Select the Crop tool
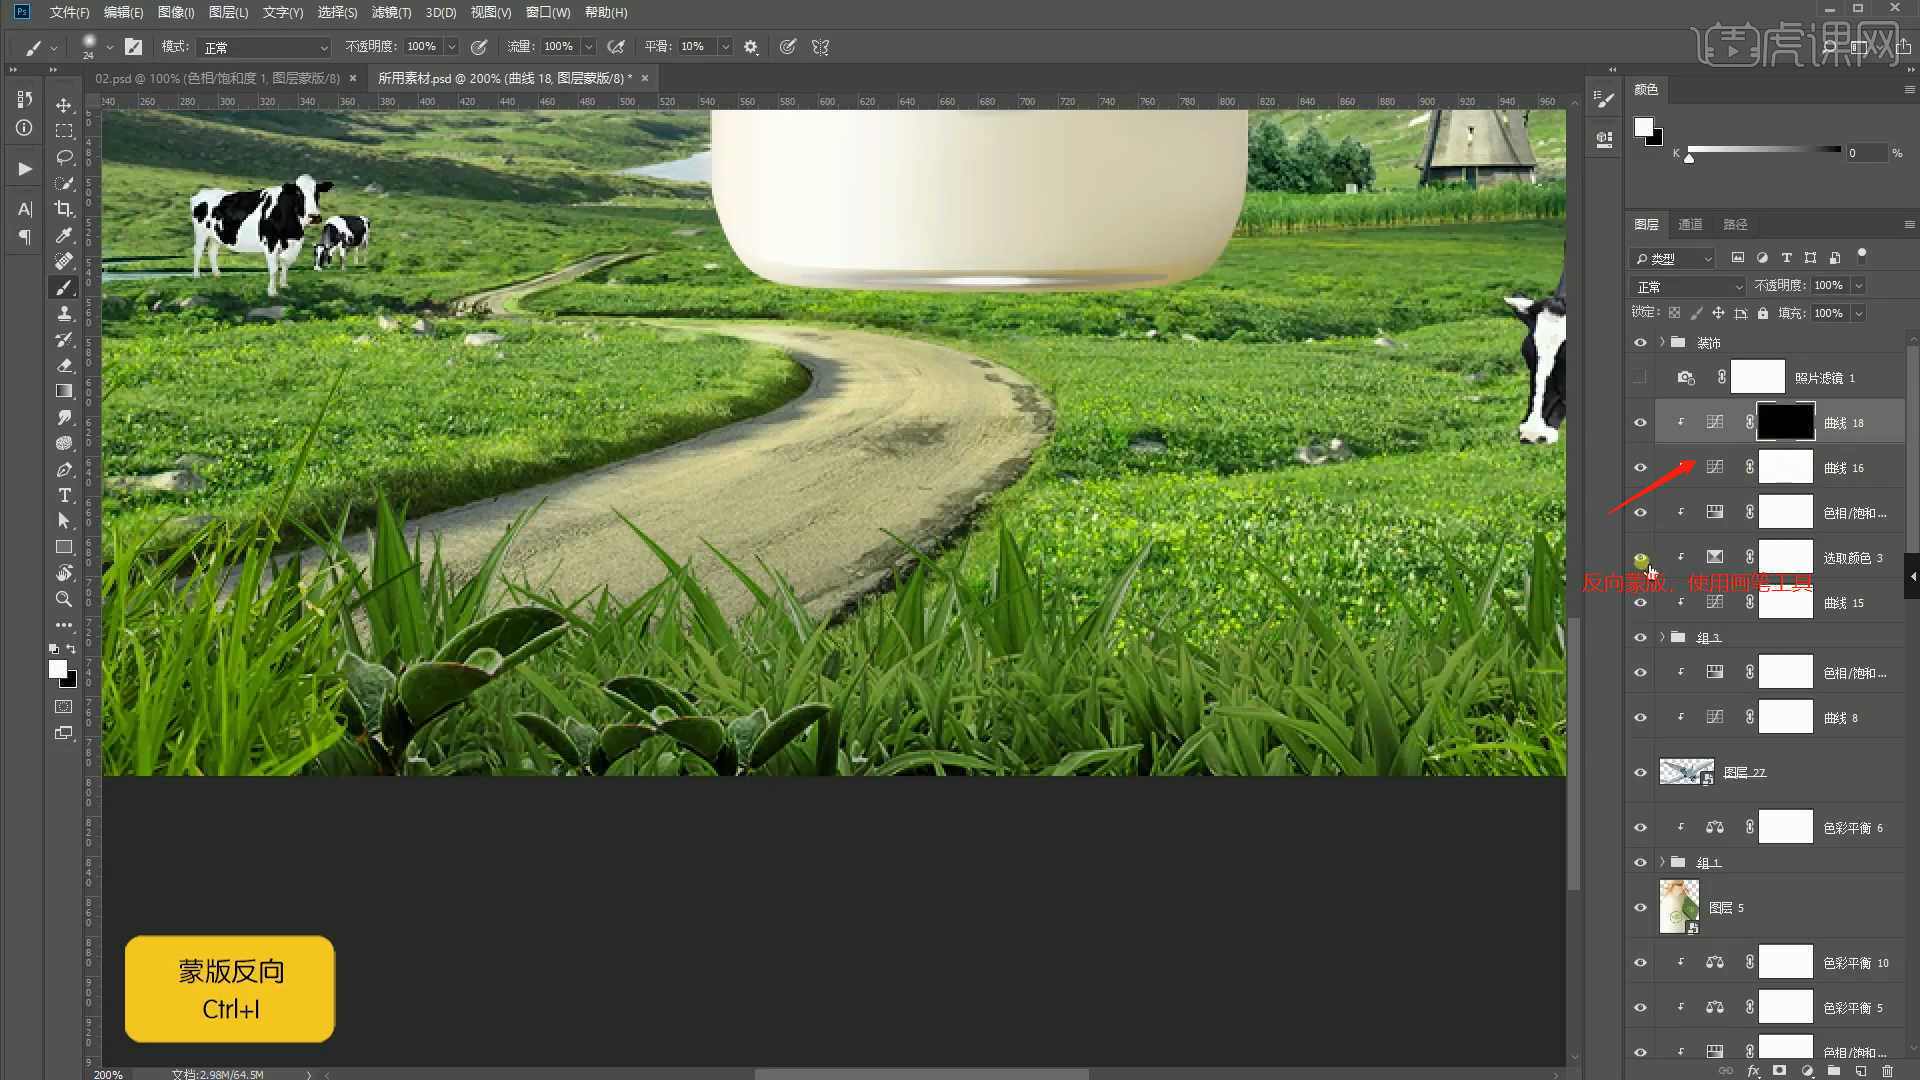 [x=64, y=209]
